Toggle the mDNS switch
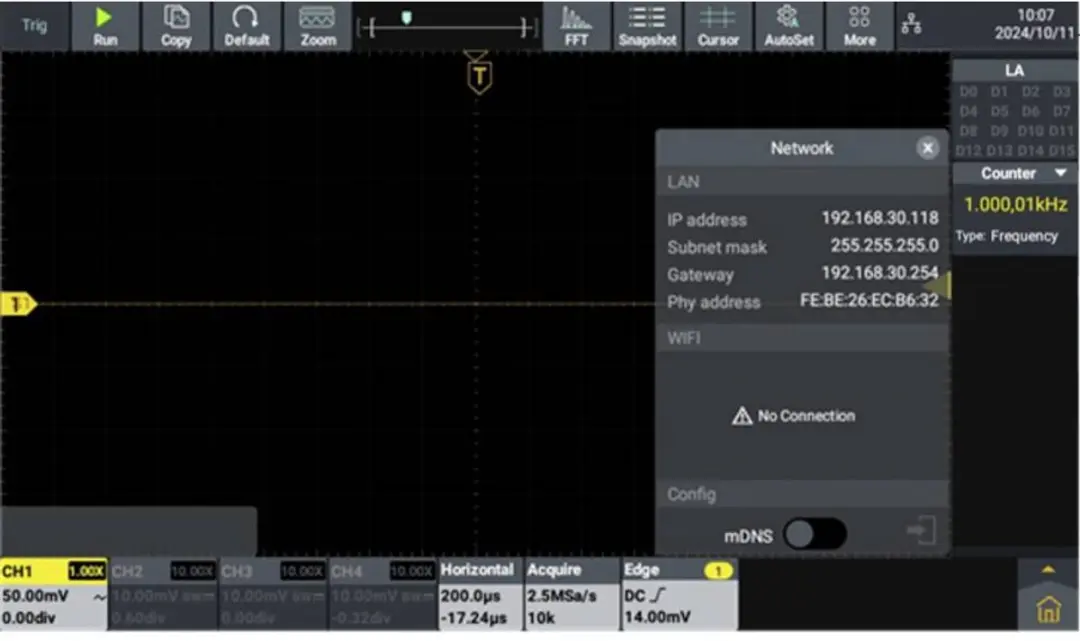Viewport: 1080px width, 641px height. 815,534
